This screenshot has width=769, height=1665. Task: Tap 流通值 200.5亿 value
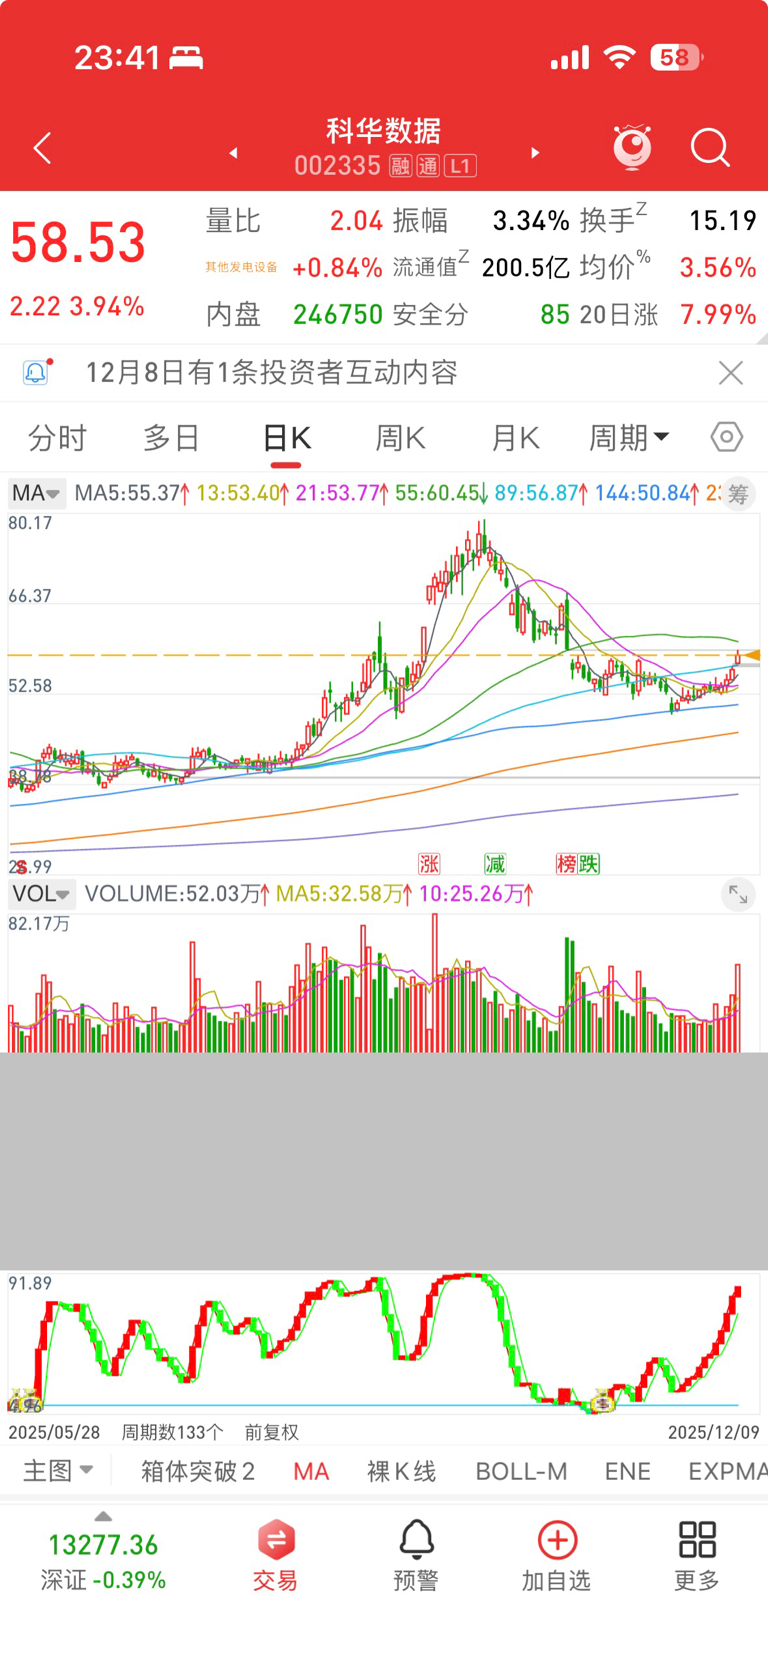pos(526,268)
